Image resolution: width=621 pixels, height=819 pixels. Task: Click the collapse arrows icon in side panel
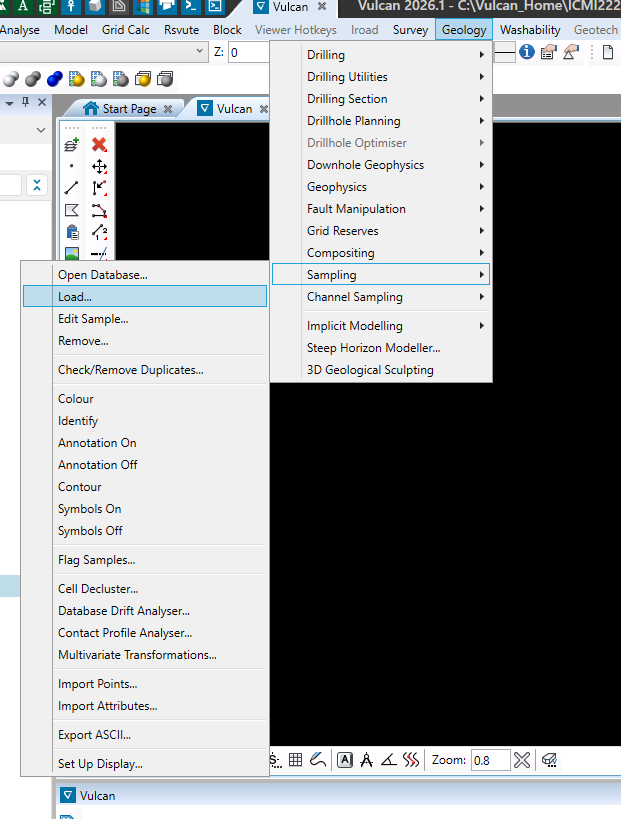pyautogui.click(x=37, y=185)
